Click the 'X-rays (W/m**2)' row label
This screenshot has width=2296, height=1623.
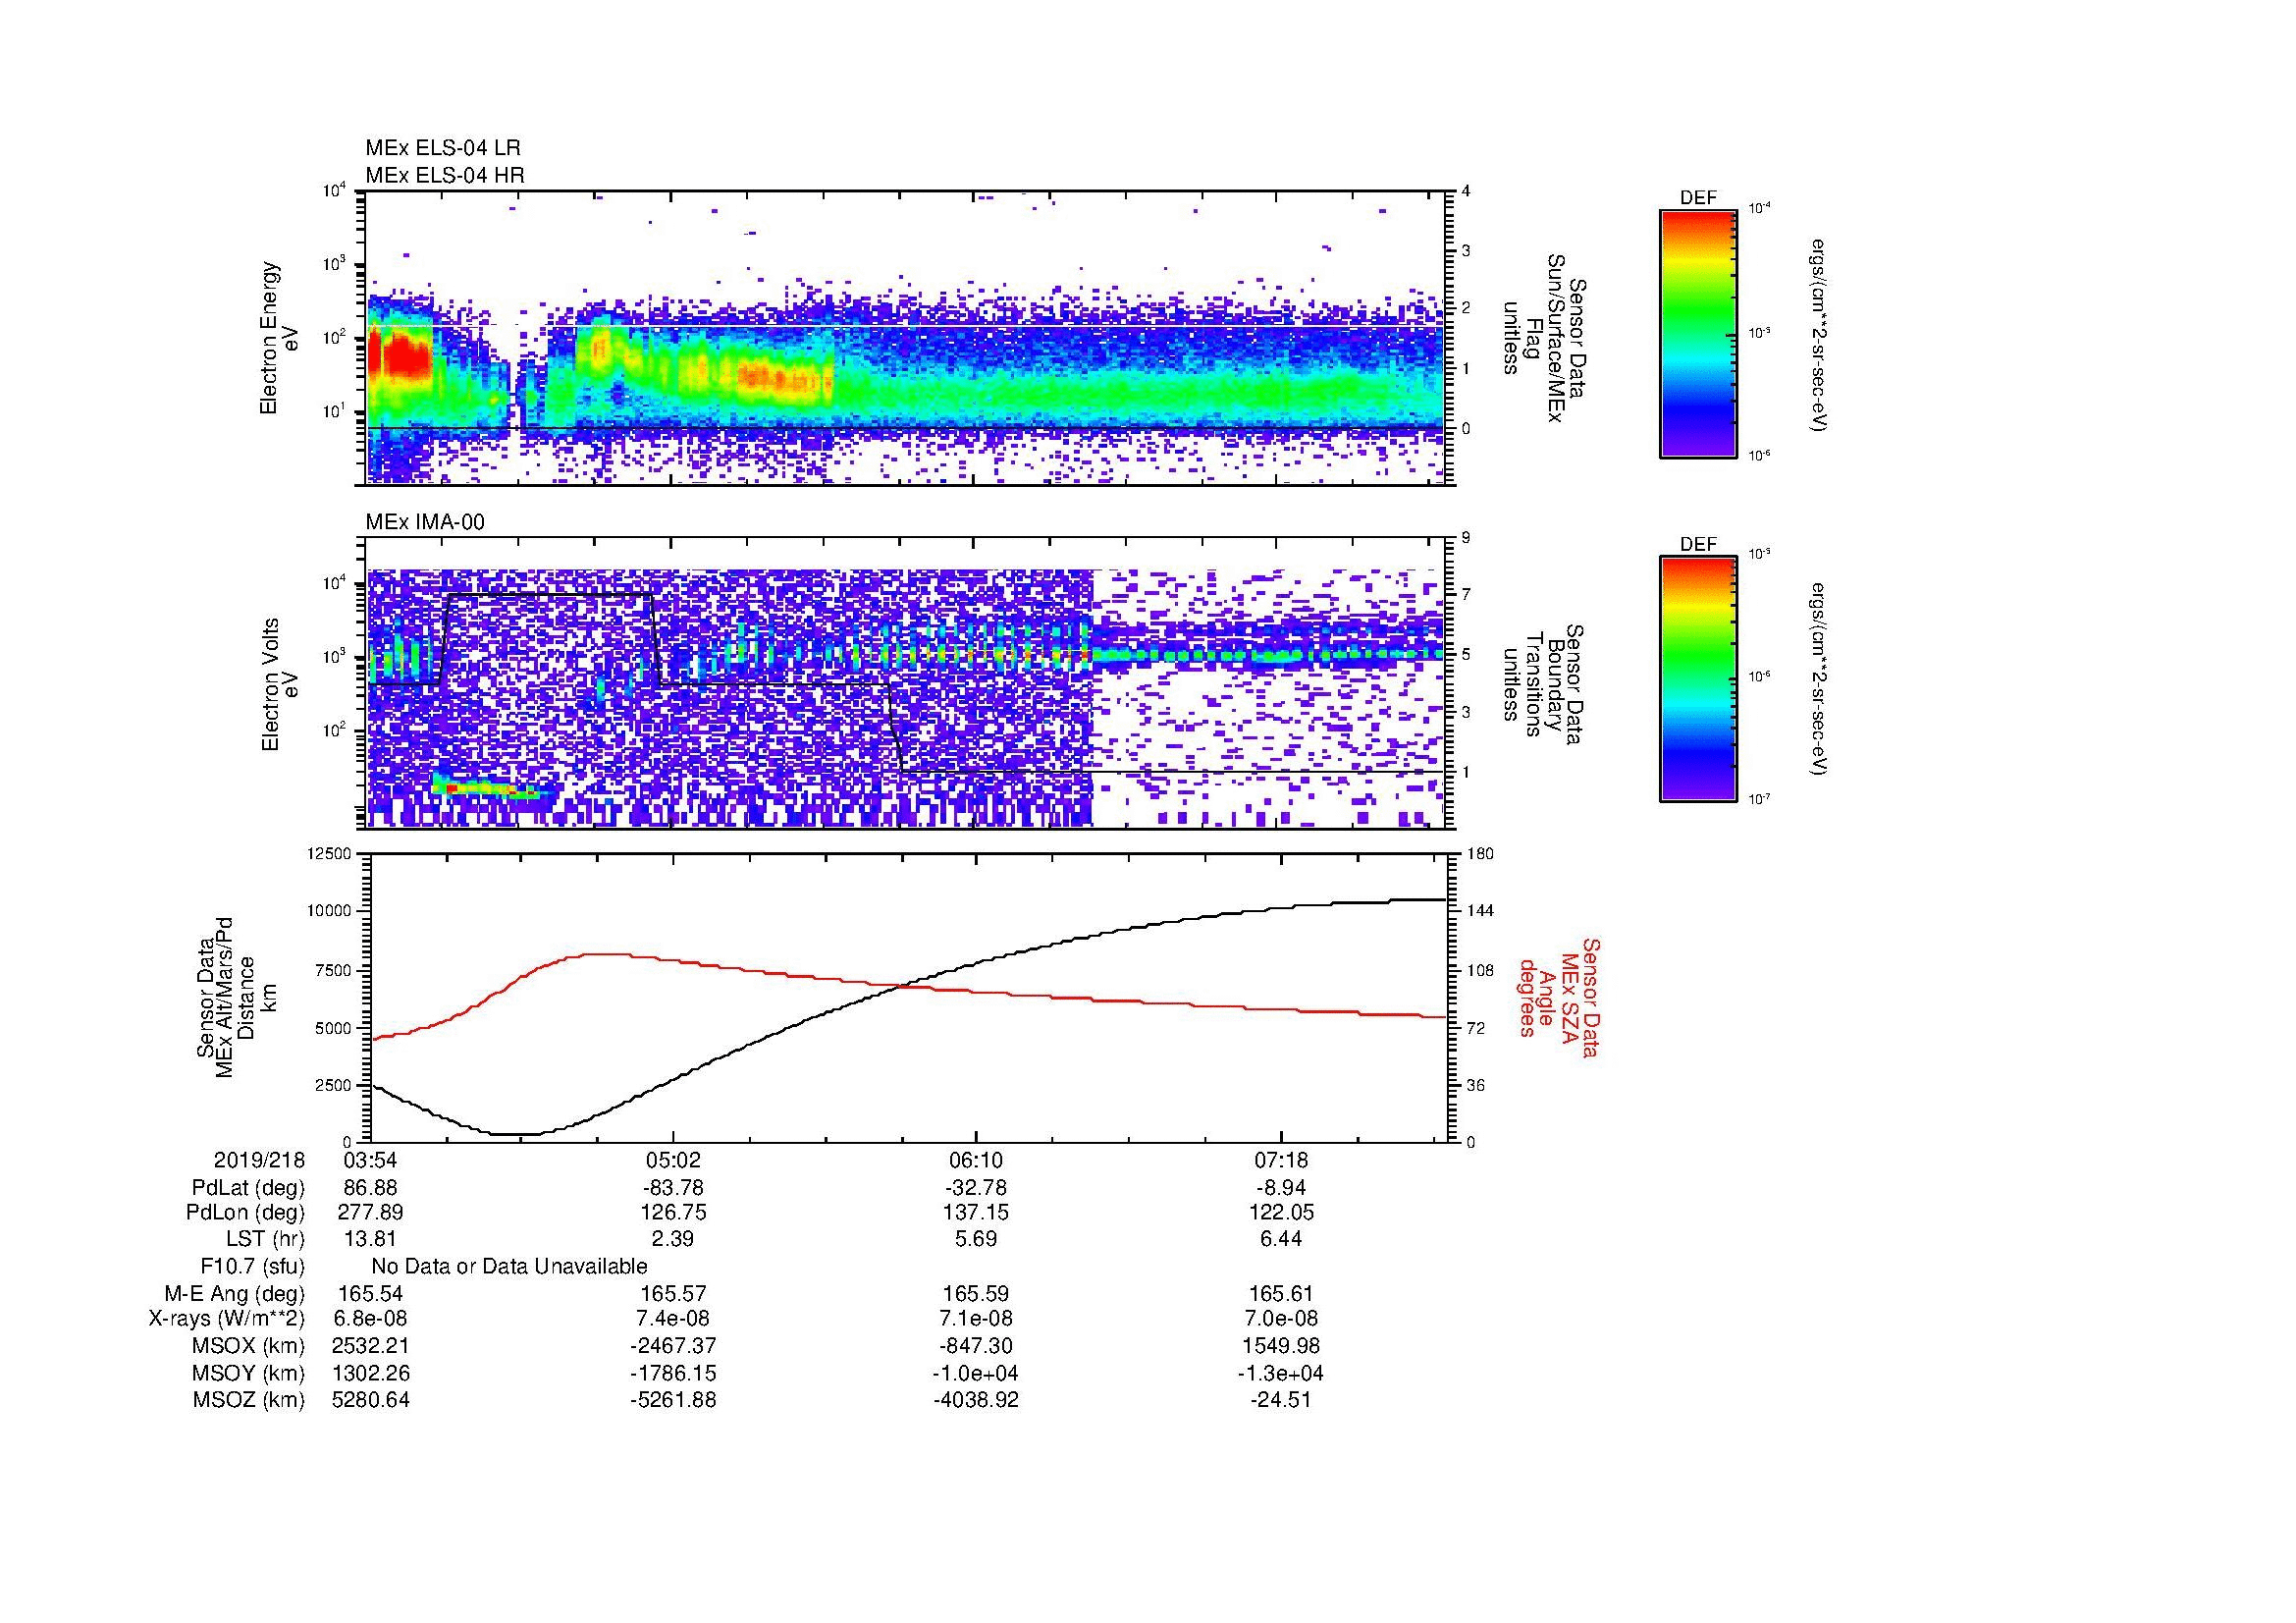tap(226, 1320)
